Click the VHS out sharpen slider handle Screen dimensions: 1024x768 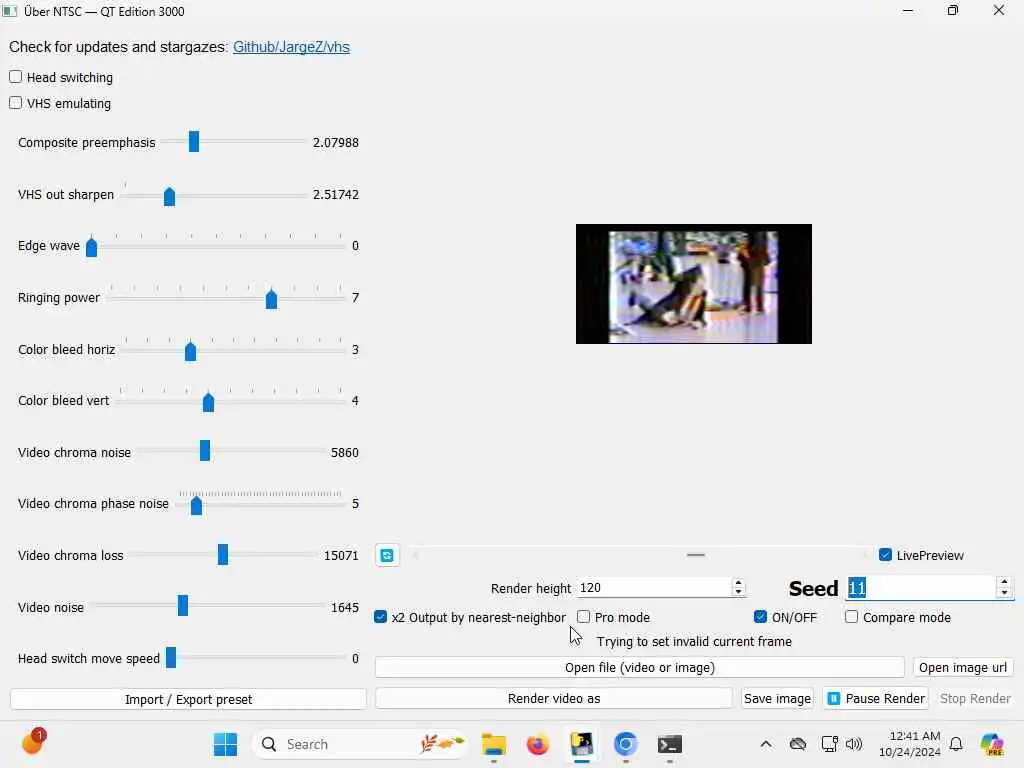(169, 196)
